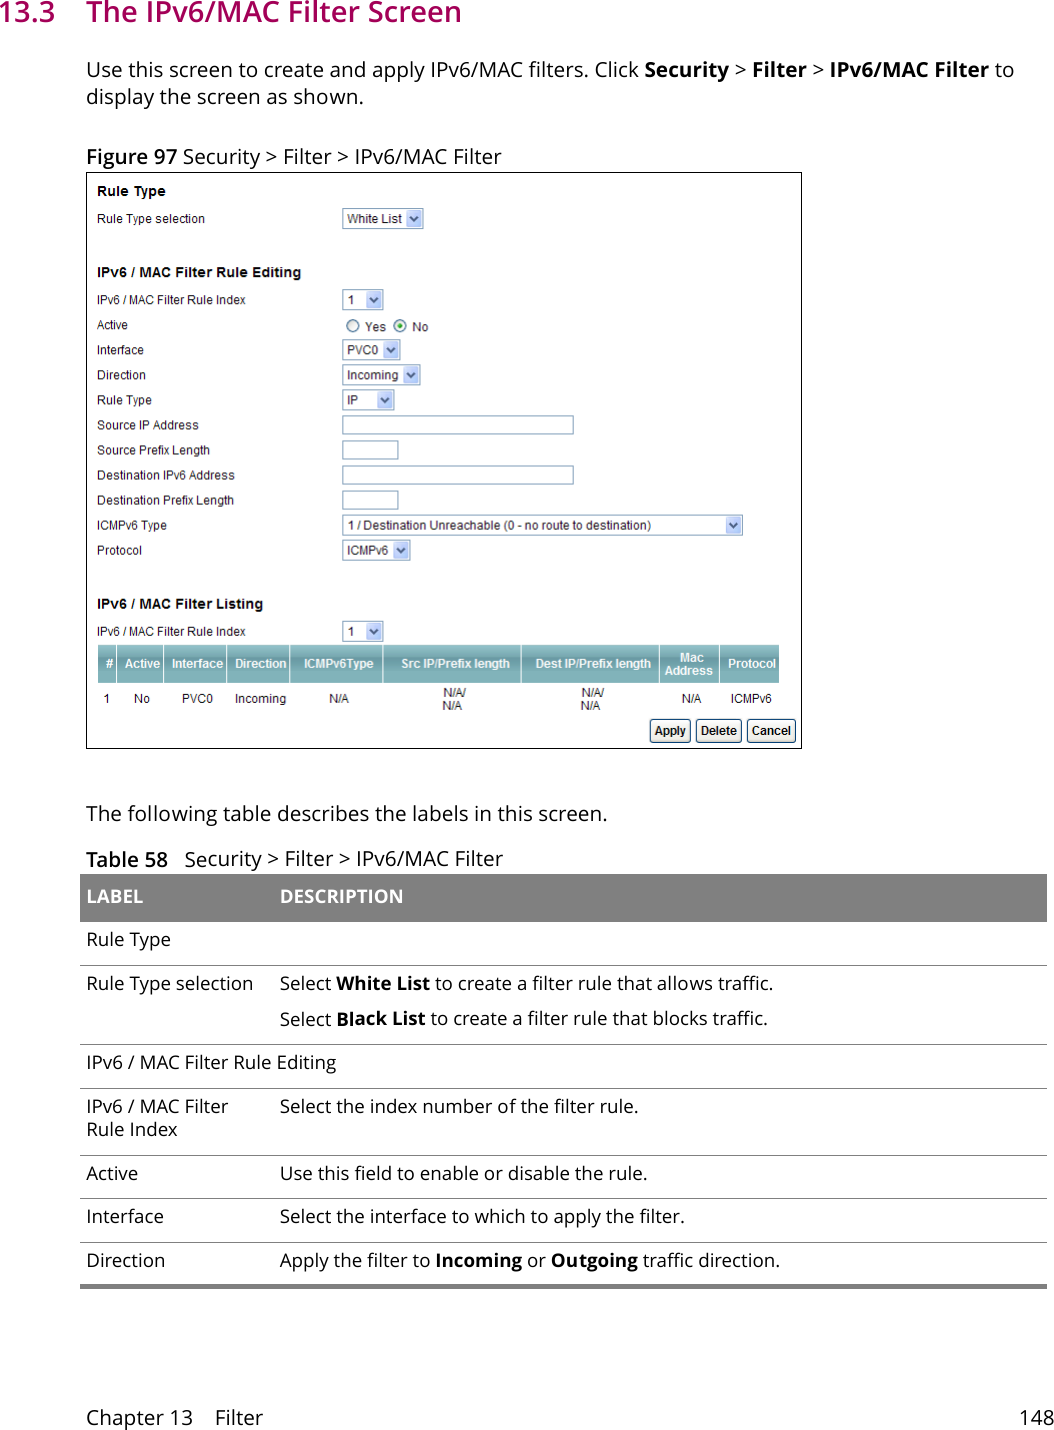Image resolution: width=1054 pixels, height=1430 pixels.
Task: Click the Src IP/Prefix length column header
Action: point(453,663)
